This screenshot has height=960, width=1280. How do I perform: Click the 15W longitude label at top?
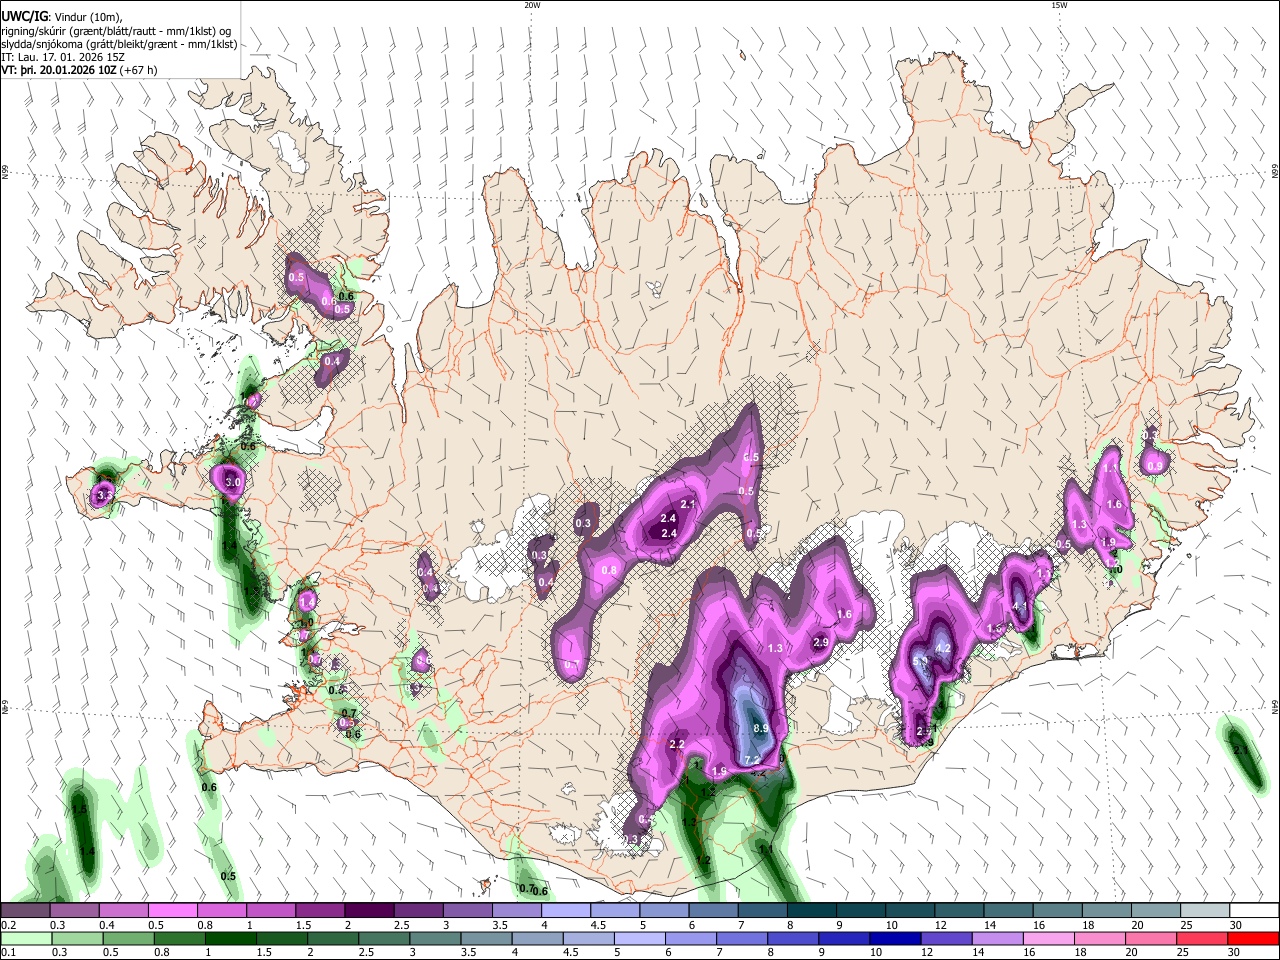coord(1059,5)
